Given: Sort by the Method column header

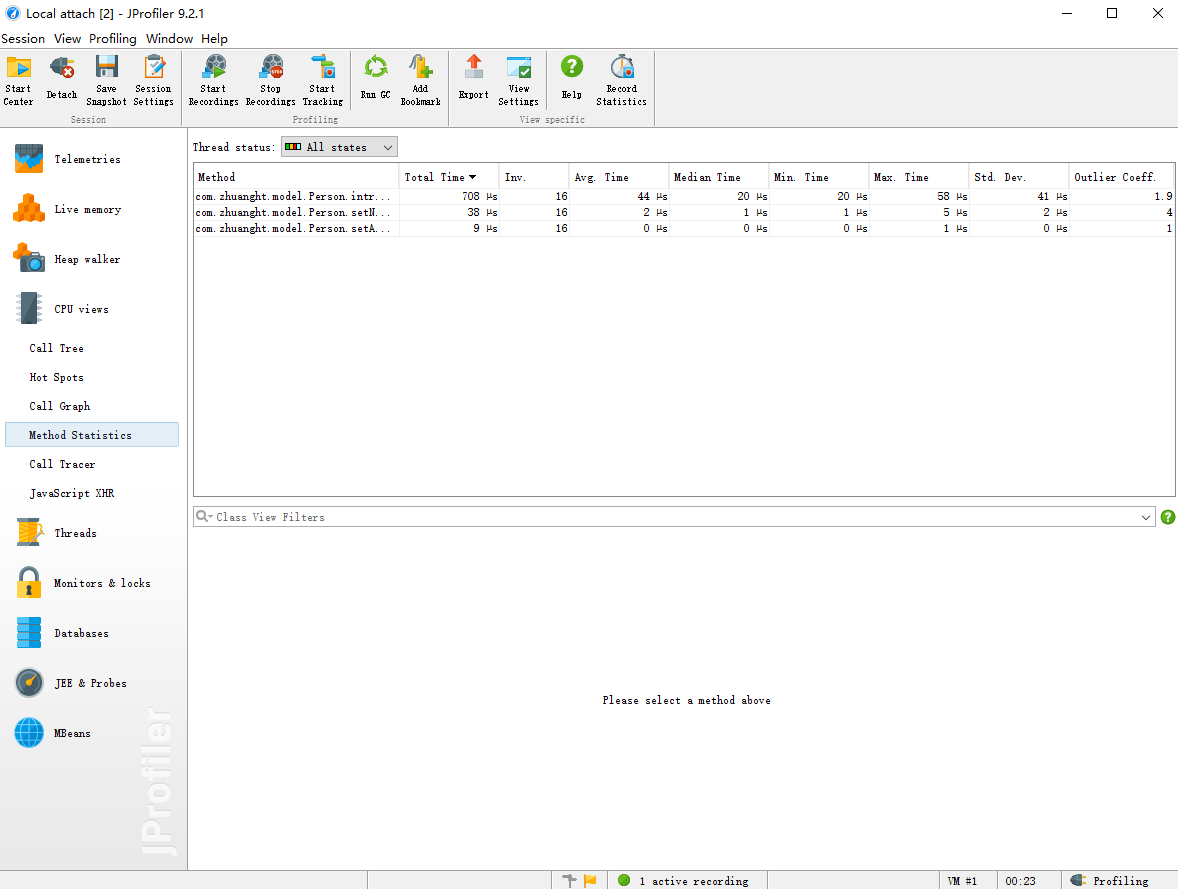Looking at the screenshot, I should click(296, 177).
